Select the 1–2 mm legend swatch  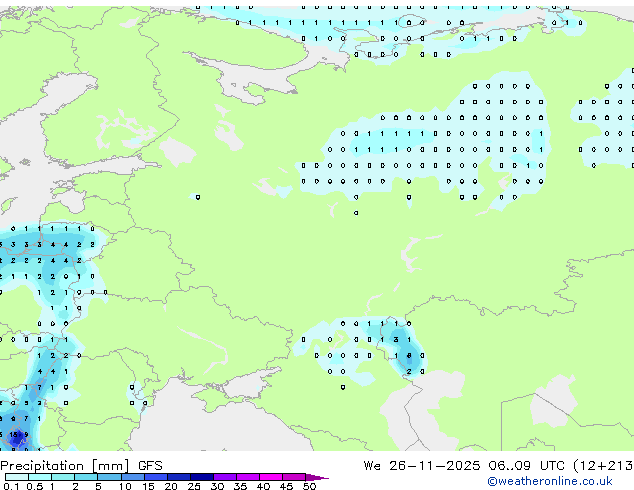point(63,477)
